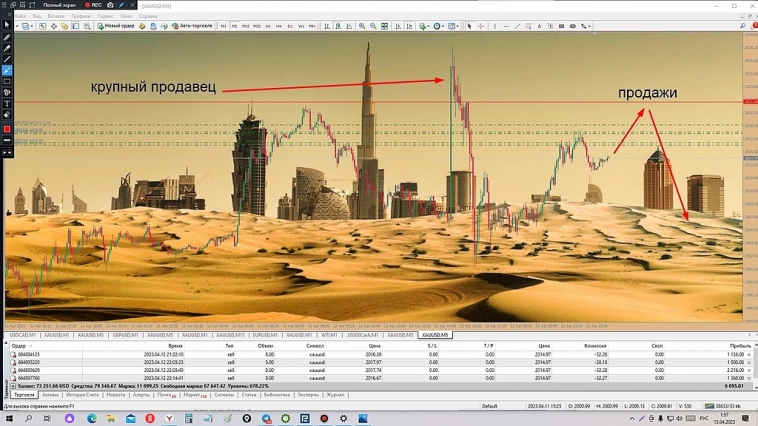758x426 pixels.
Task: Open the Графики menu
Action: coord(80,16)
